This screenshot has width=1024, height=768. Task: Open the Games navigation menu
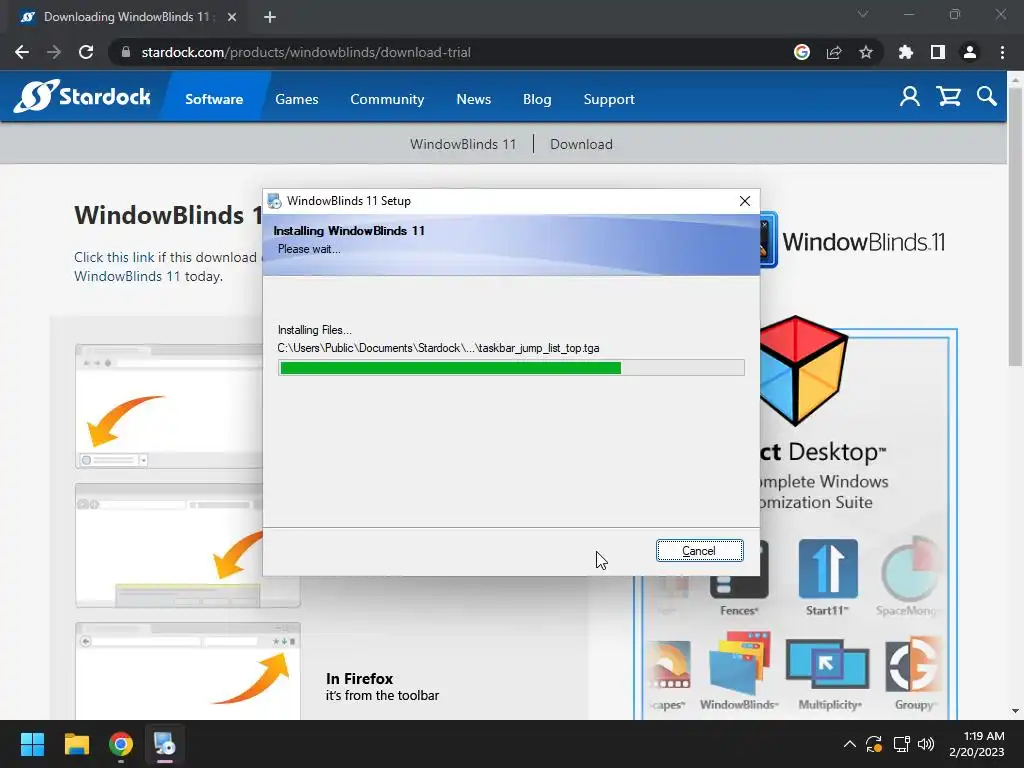point(296,99)
